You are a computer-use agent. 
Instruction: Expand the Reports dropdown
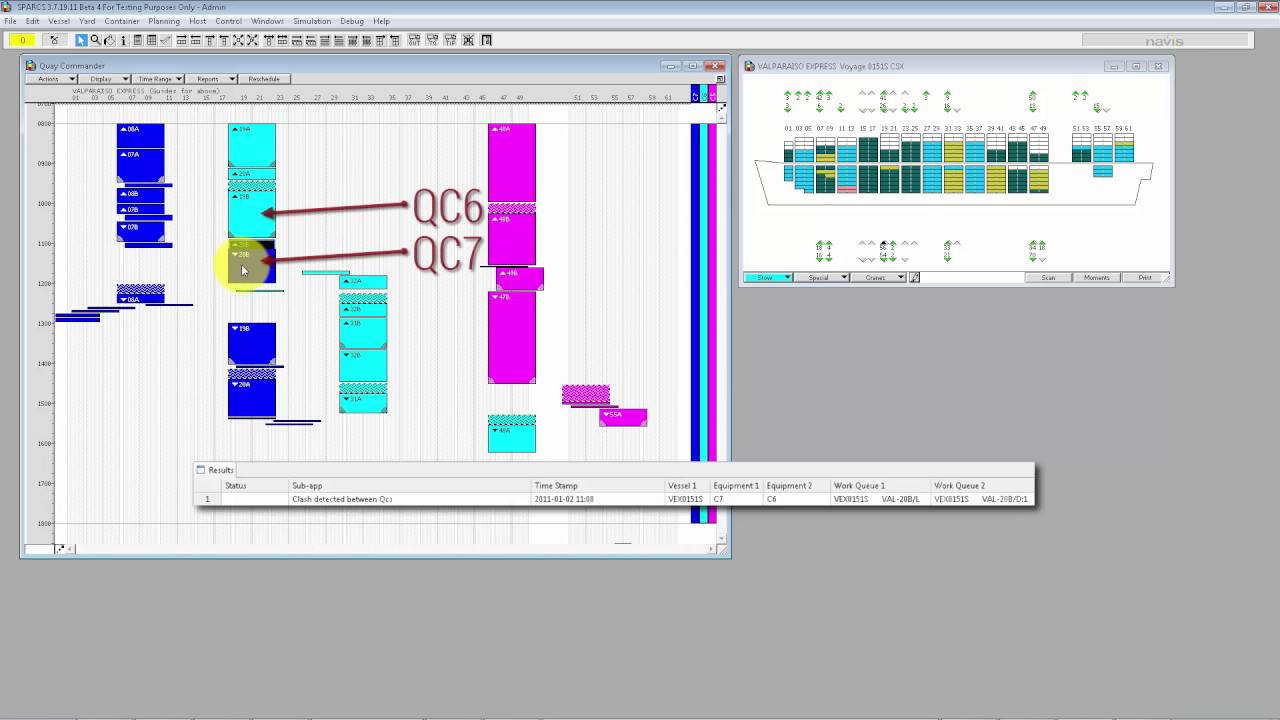point(211,79)
